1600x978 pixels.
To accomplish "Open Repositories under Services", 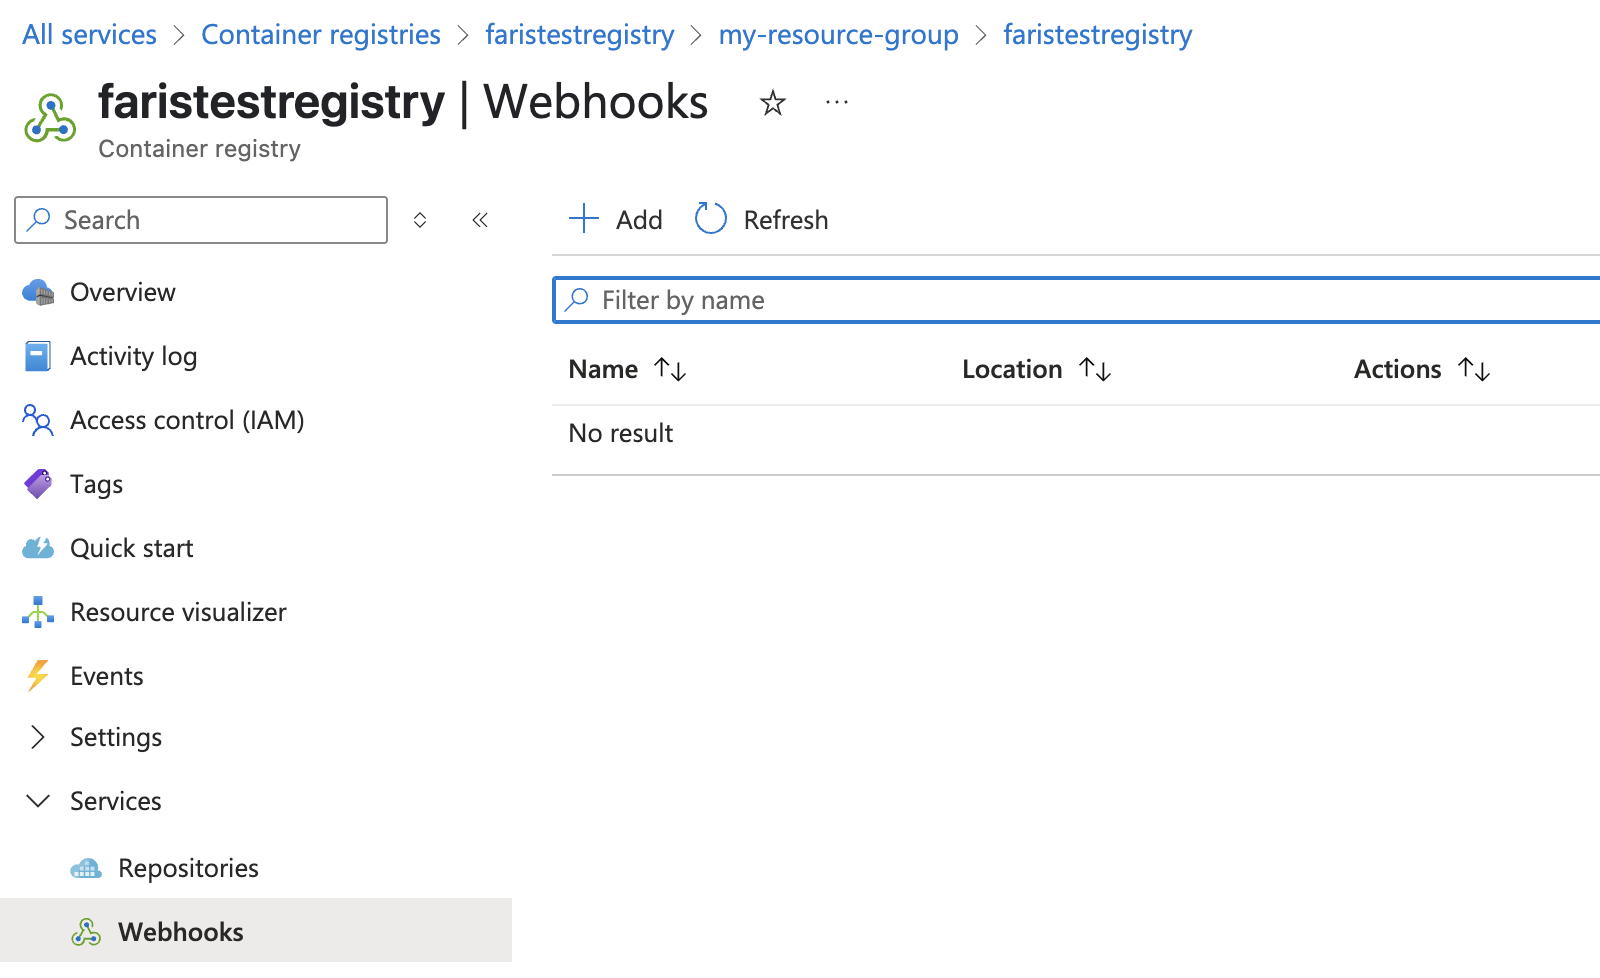I will (x=188, y=868).
